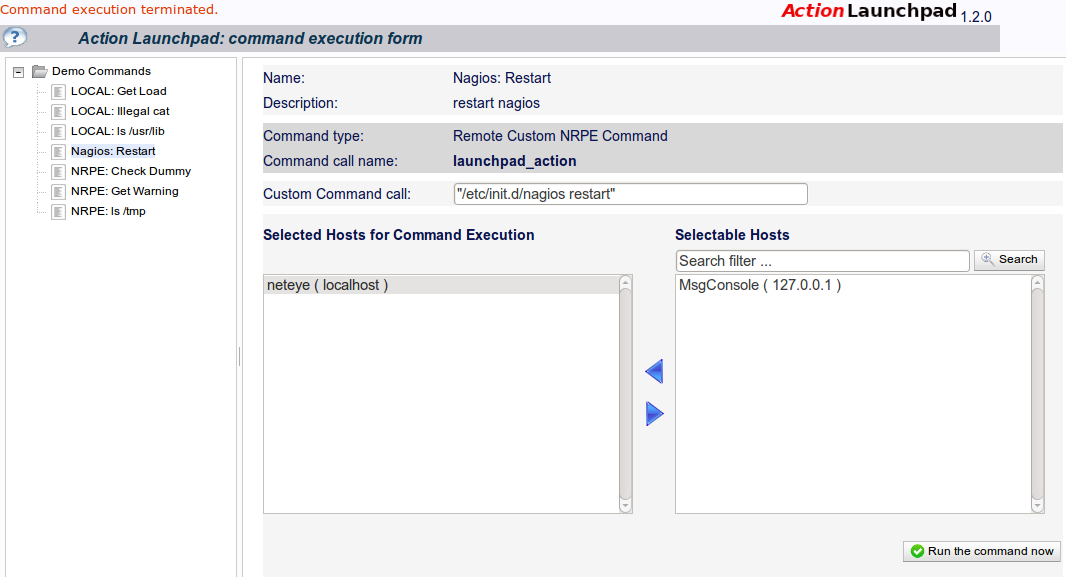
Task: Select NRPE: ls /tmp command
Action: pos(108,211)
